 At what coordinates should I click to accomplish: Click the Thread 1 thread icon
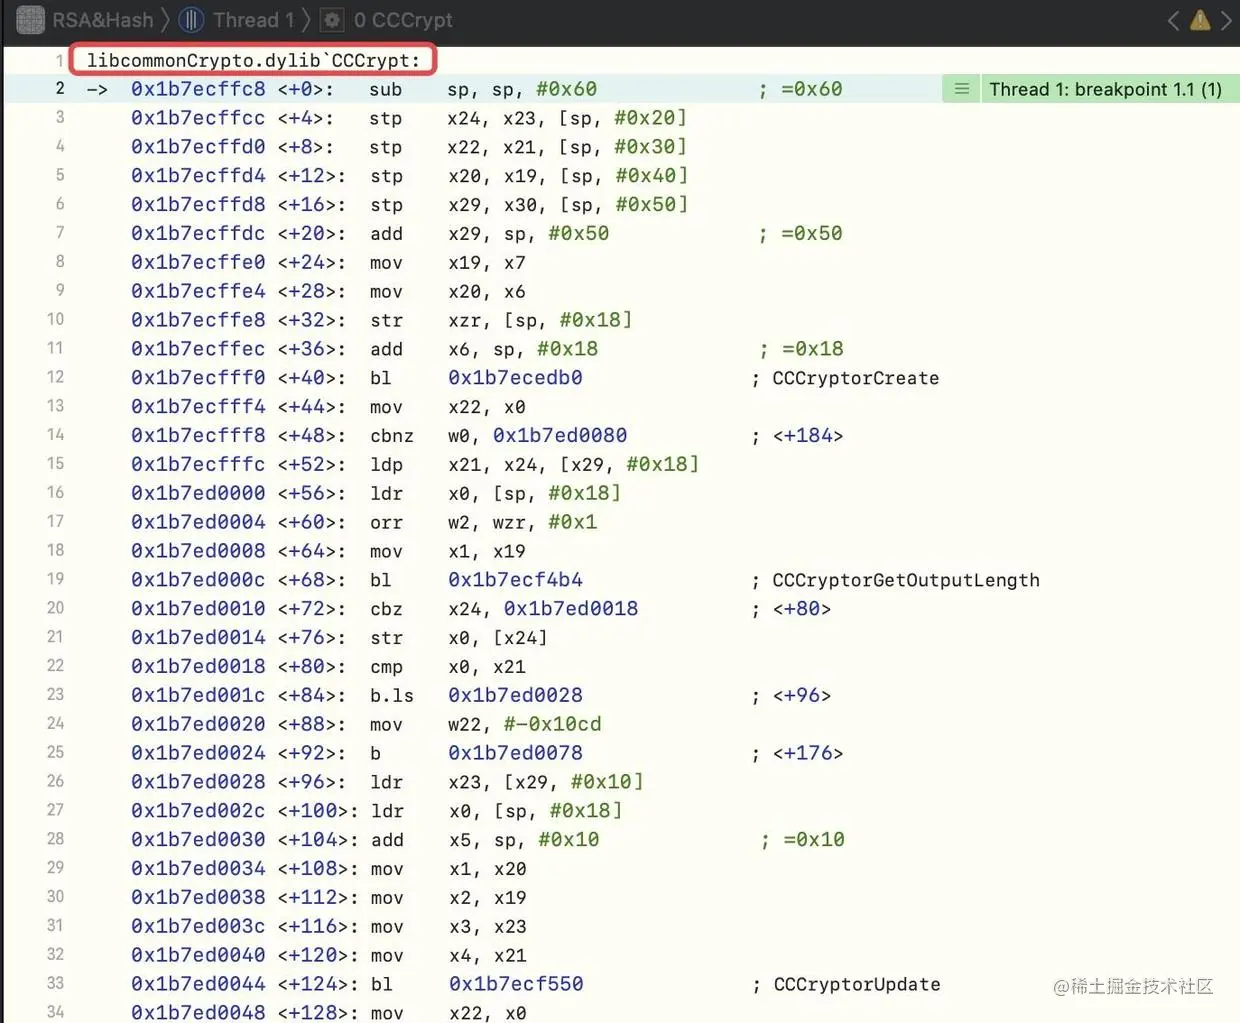tap(191, 19)
